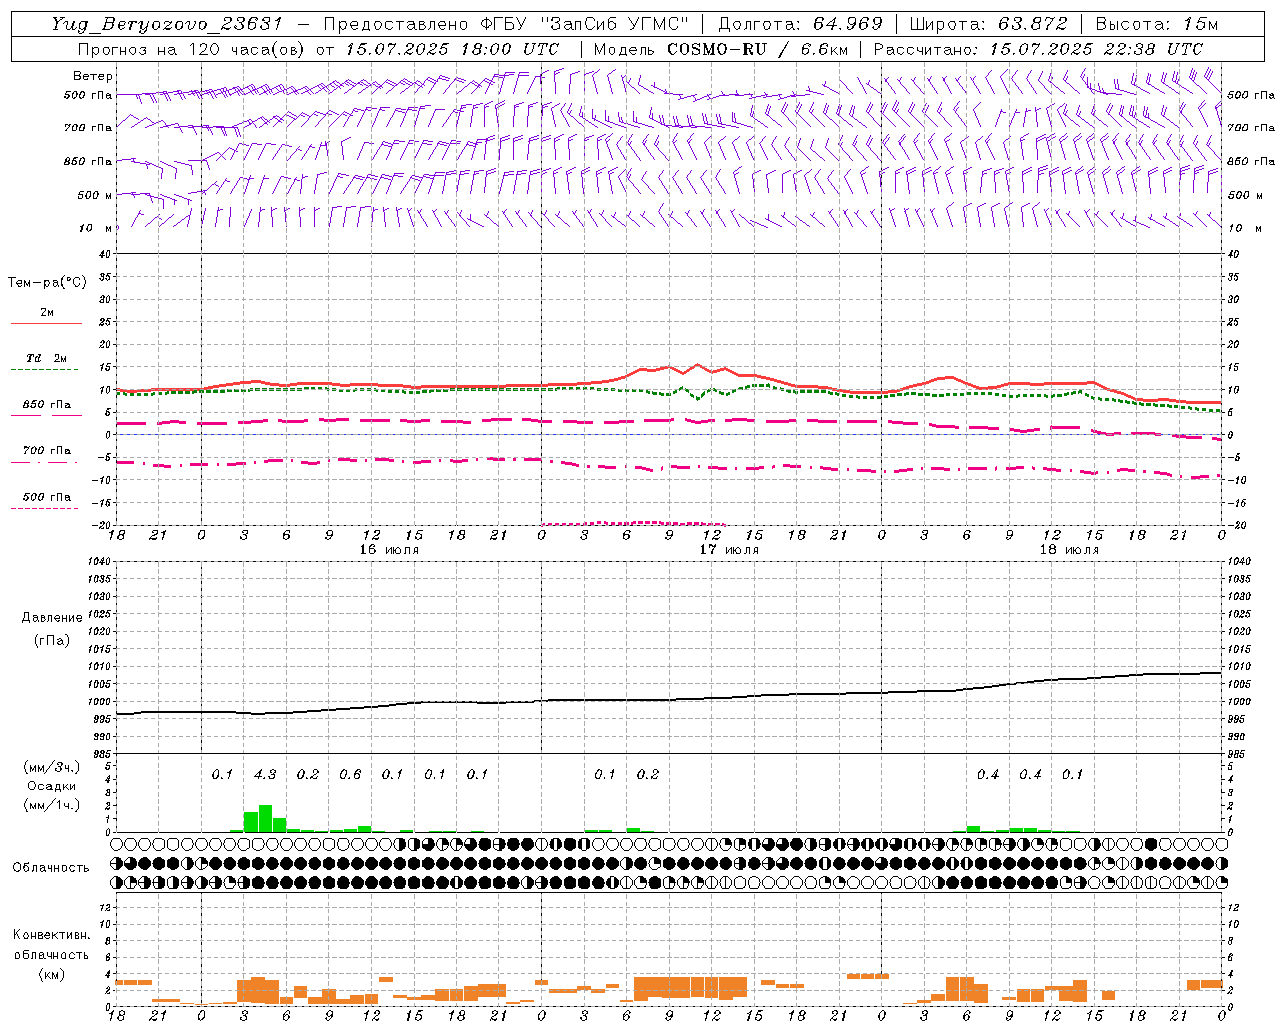Click the 700 гПа entry in temperature legend
Viewport: 1280px width, 1024px height.
(47, 451)
